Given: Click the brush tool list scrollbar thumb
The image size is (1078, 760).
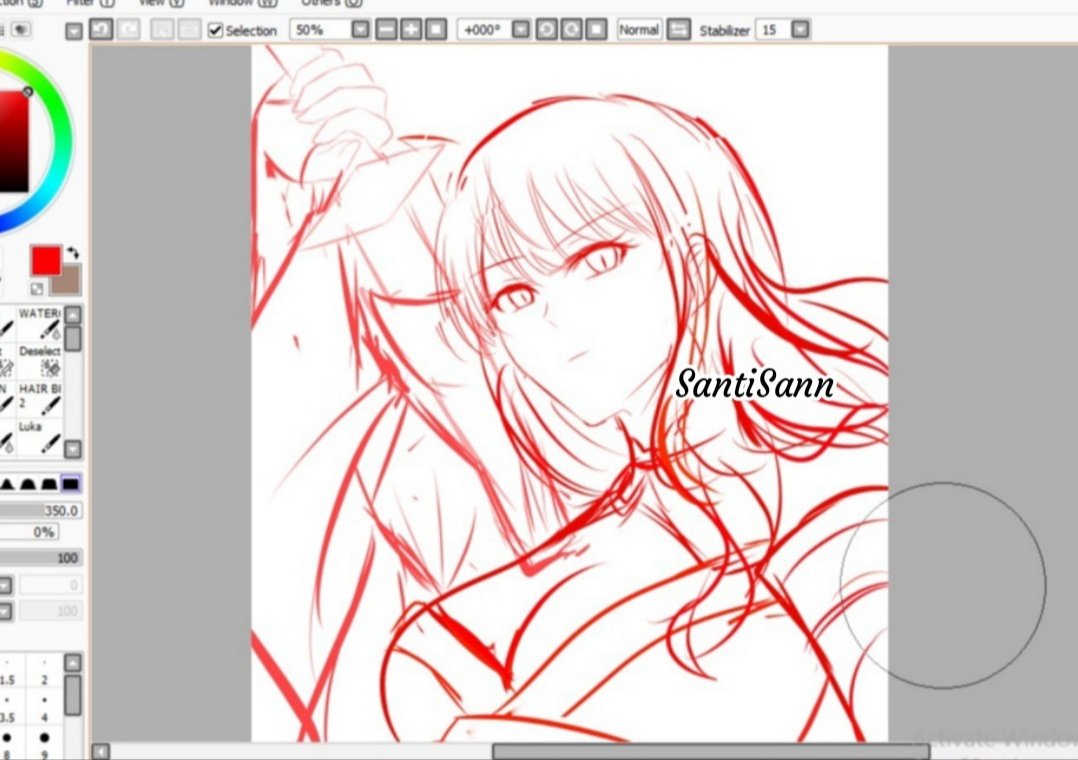Looking at the screenshot, I should 73,338.
